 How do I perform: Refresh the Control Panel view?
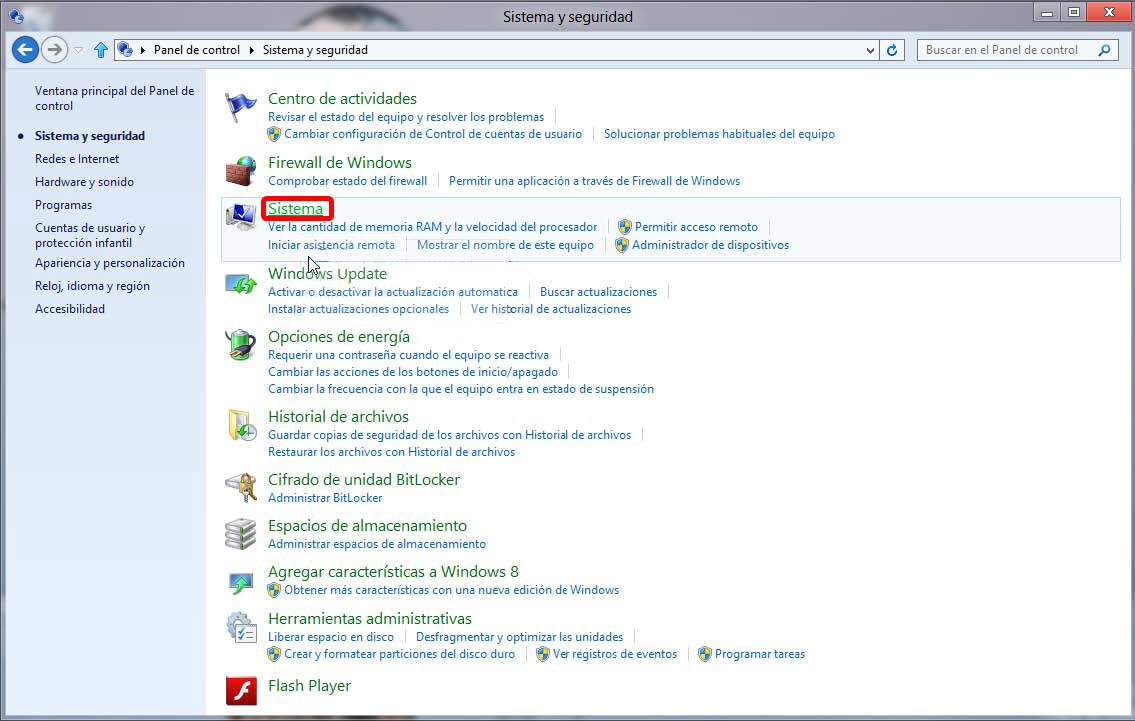coord(893,50)
